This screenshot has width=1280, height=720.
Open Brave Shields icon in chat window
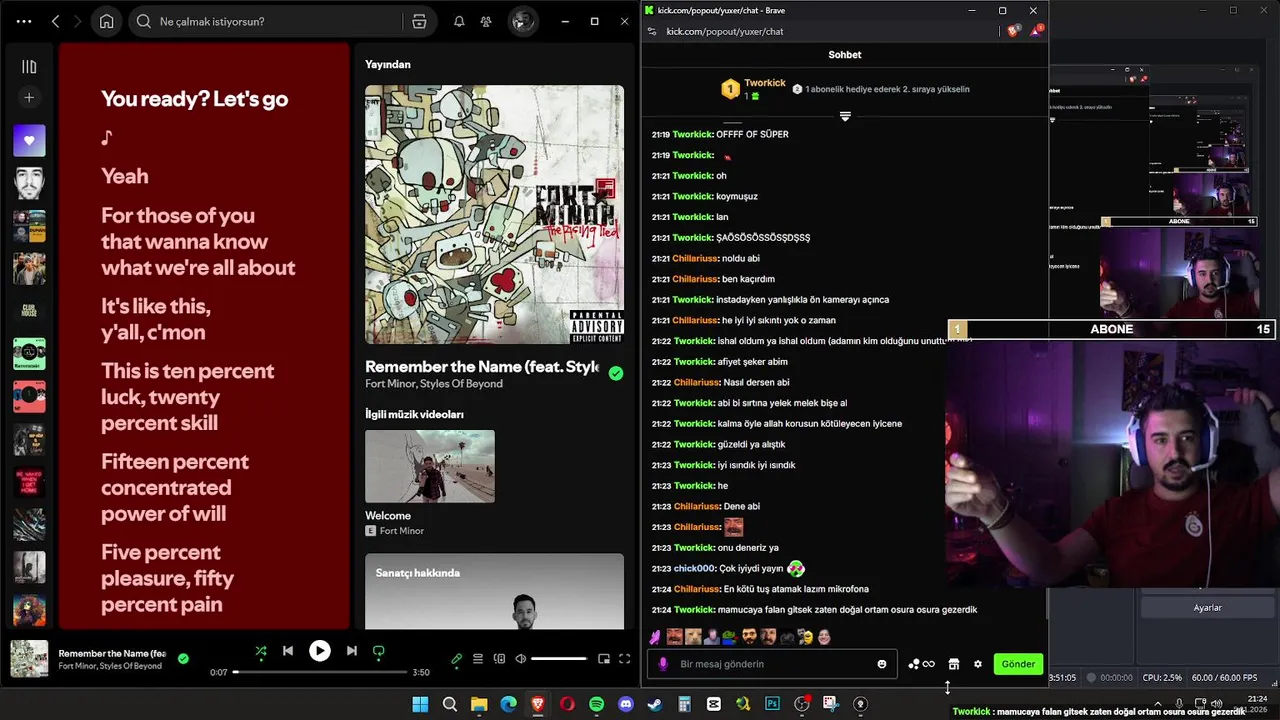(1014, 31)
